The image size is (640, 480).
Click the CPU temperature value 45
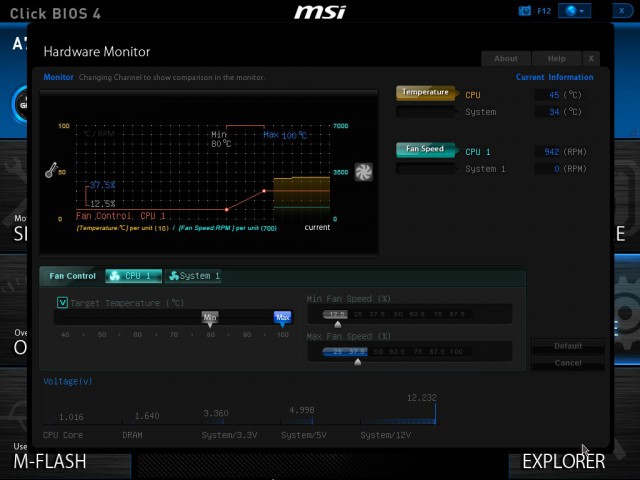[554, 95]
